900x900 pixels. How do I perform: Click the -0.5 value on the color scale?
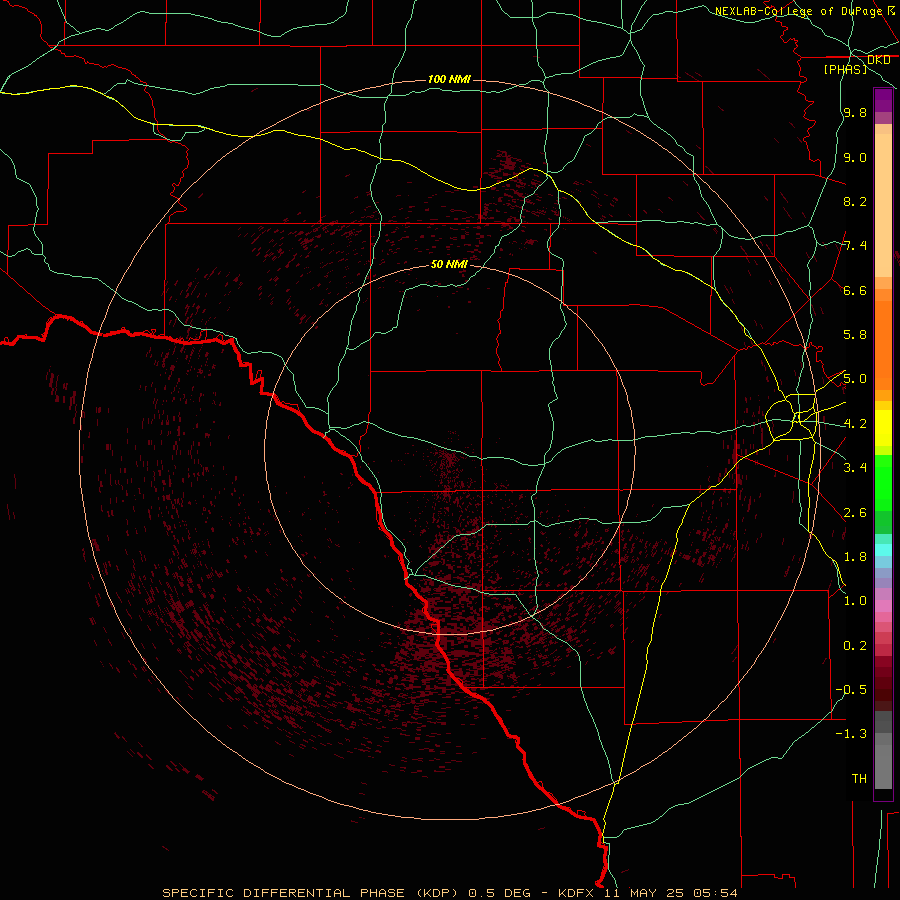click(x=851, y=690)
